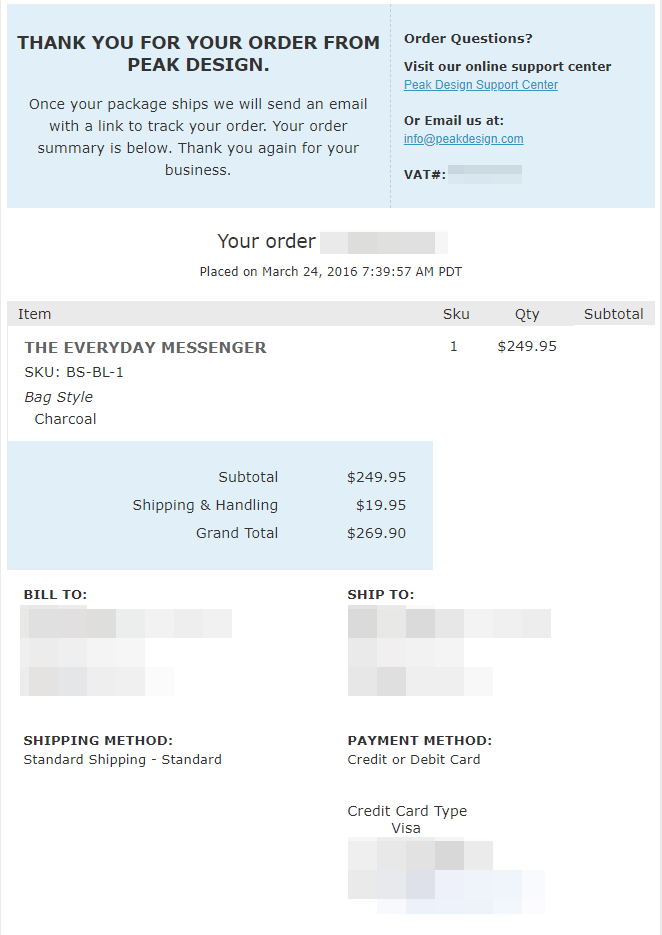Select the Grand Total amount $269.90
Viewport: 662px width, 935px height.
[x=376, y=533]
